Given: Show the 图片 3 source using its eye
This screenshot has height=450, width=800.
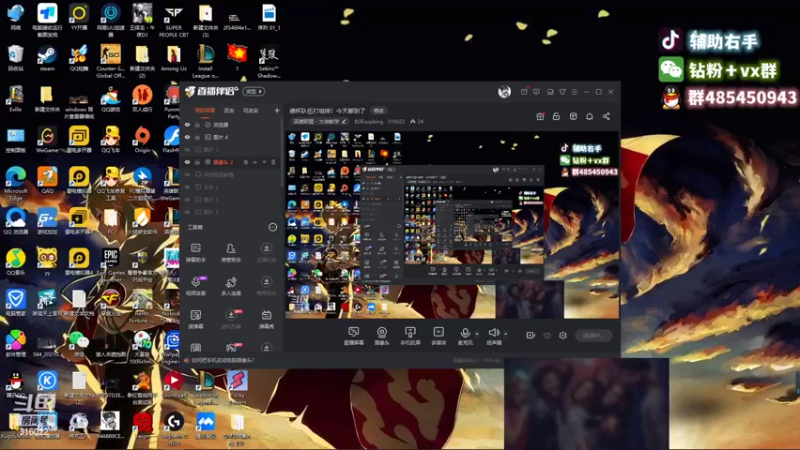Looking at the screenshot, I should click(x=187, y=212).
